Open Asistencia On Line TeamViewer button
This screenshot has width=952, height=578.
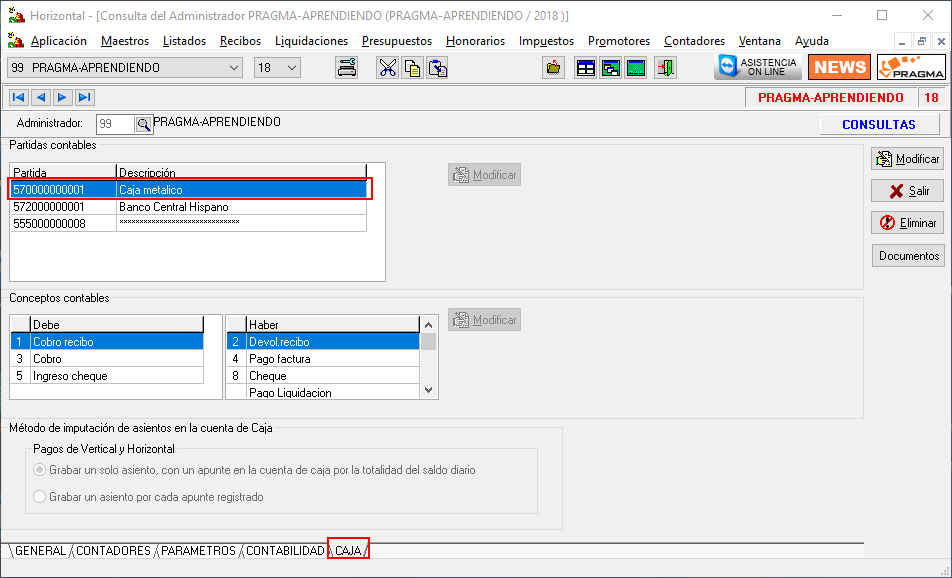pos(758,67)
